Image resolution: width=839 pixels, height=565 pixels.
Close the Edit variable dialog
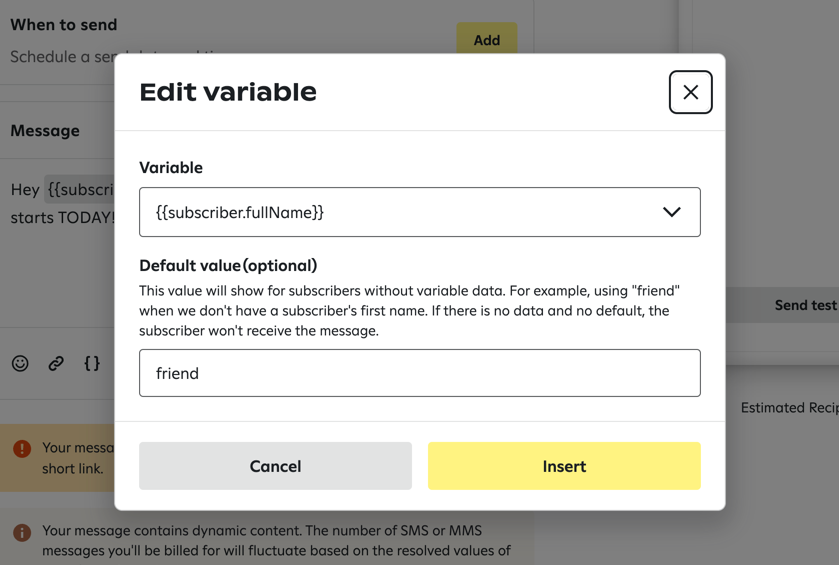(690, 92)
